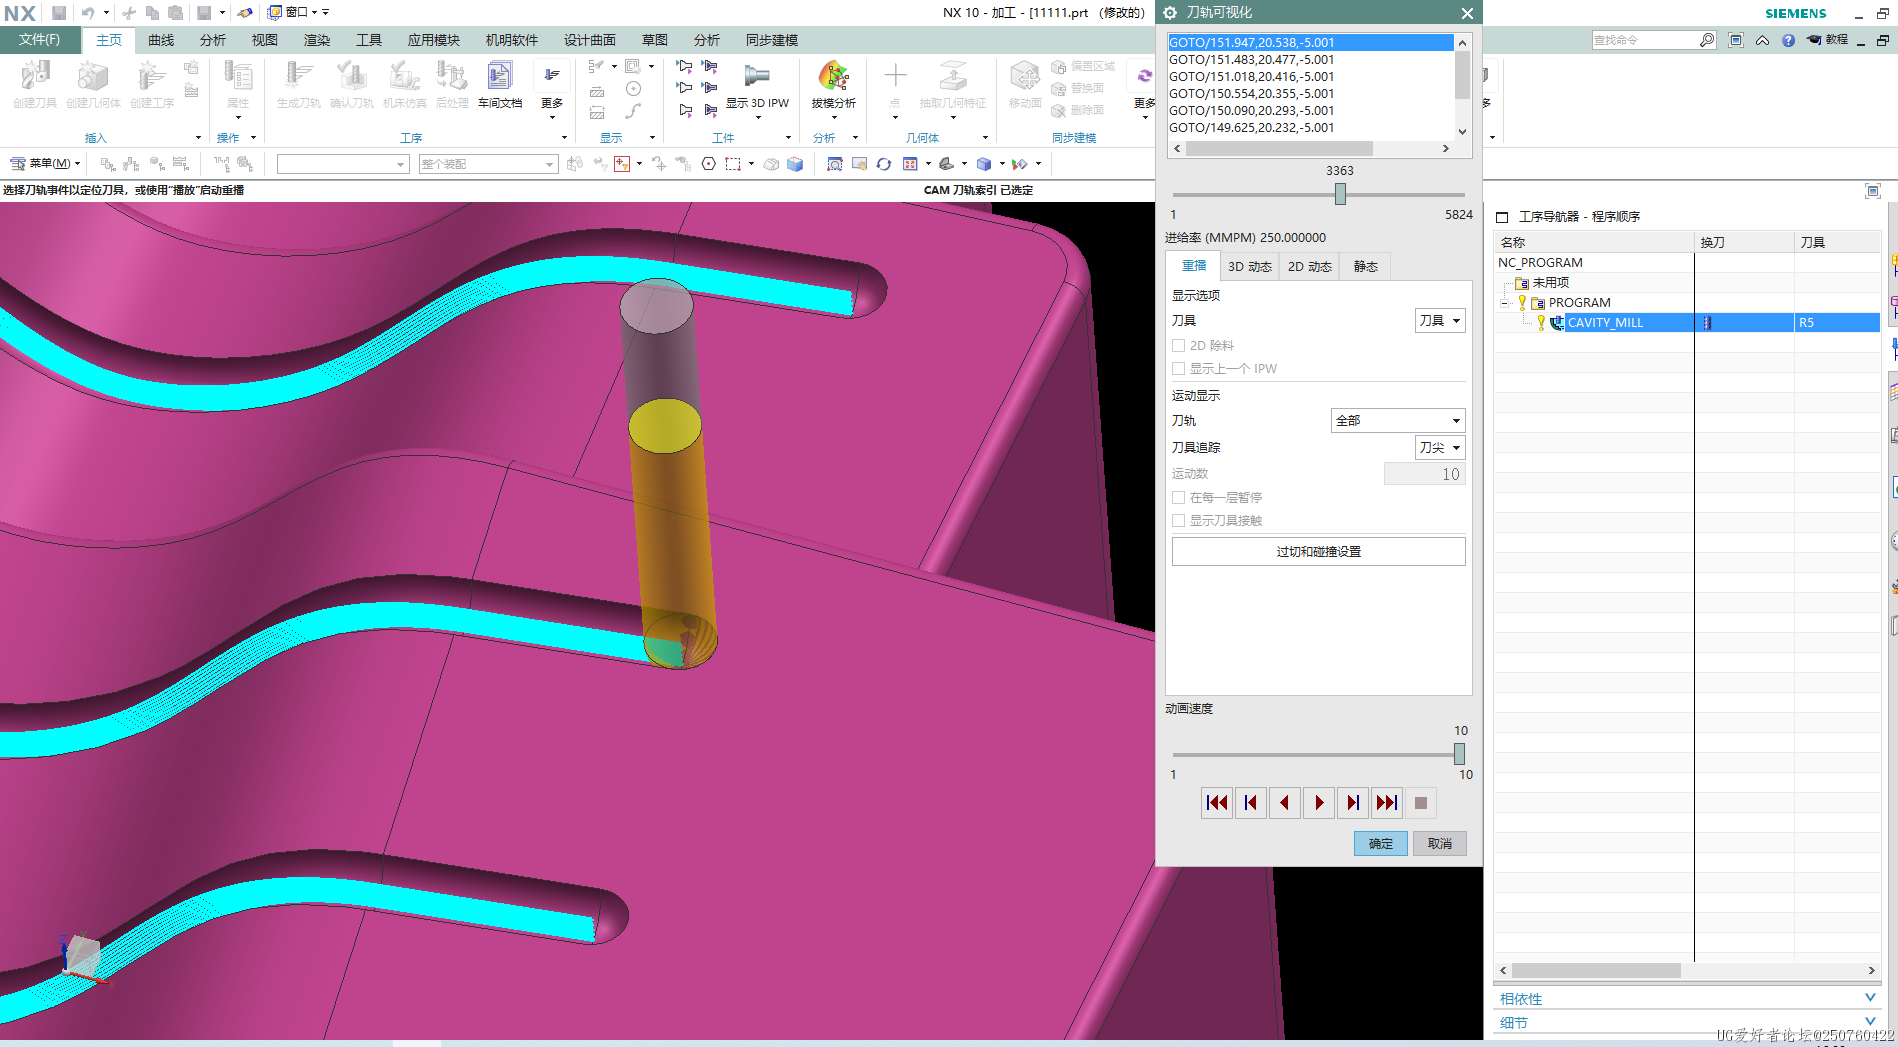Click 显示 3D IPW icon
Viewport: 1898px width, 1047px height.
(757, 84)
